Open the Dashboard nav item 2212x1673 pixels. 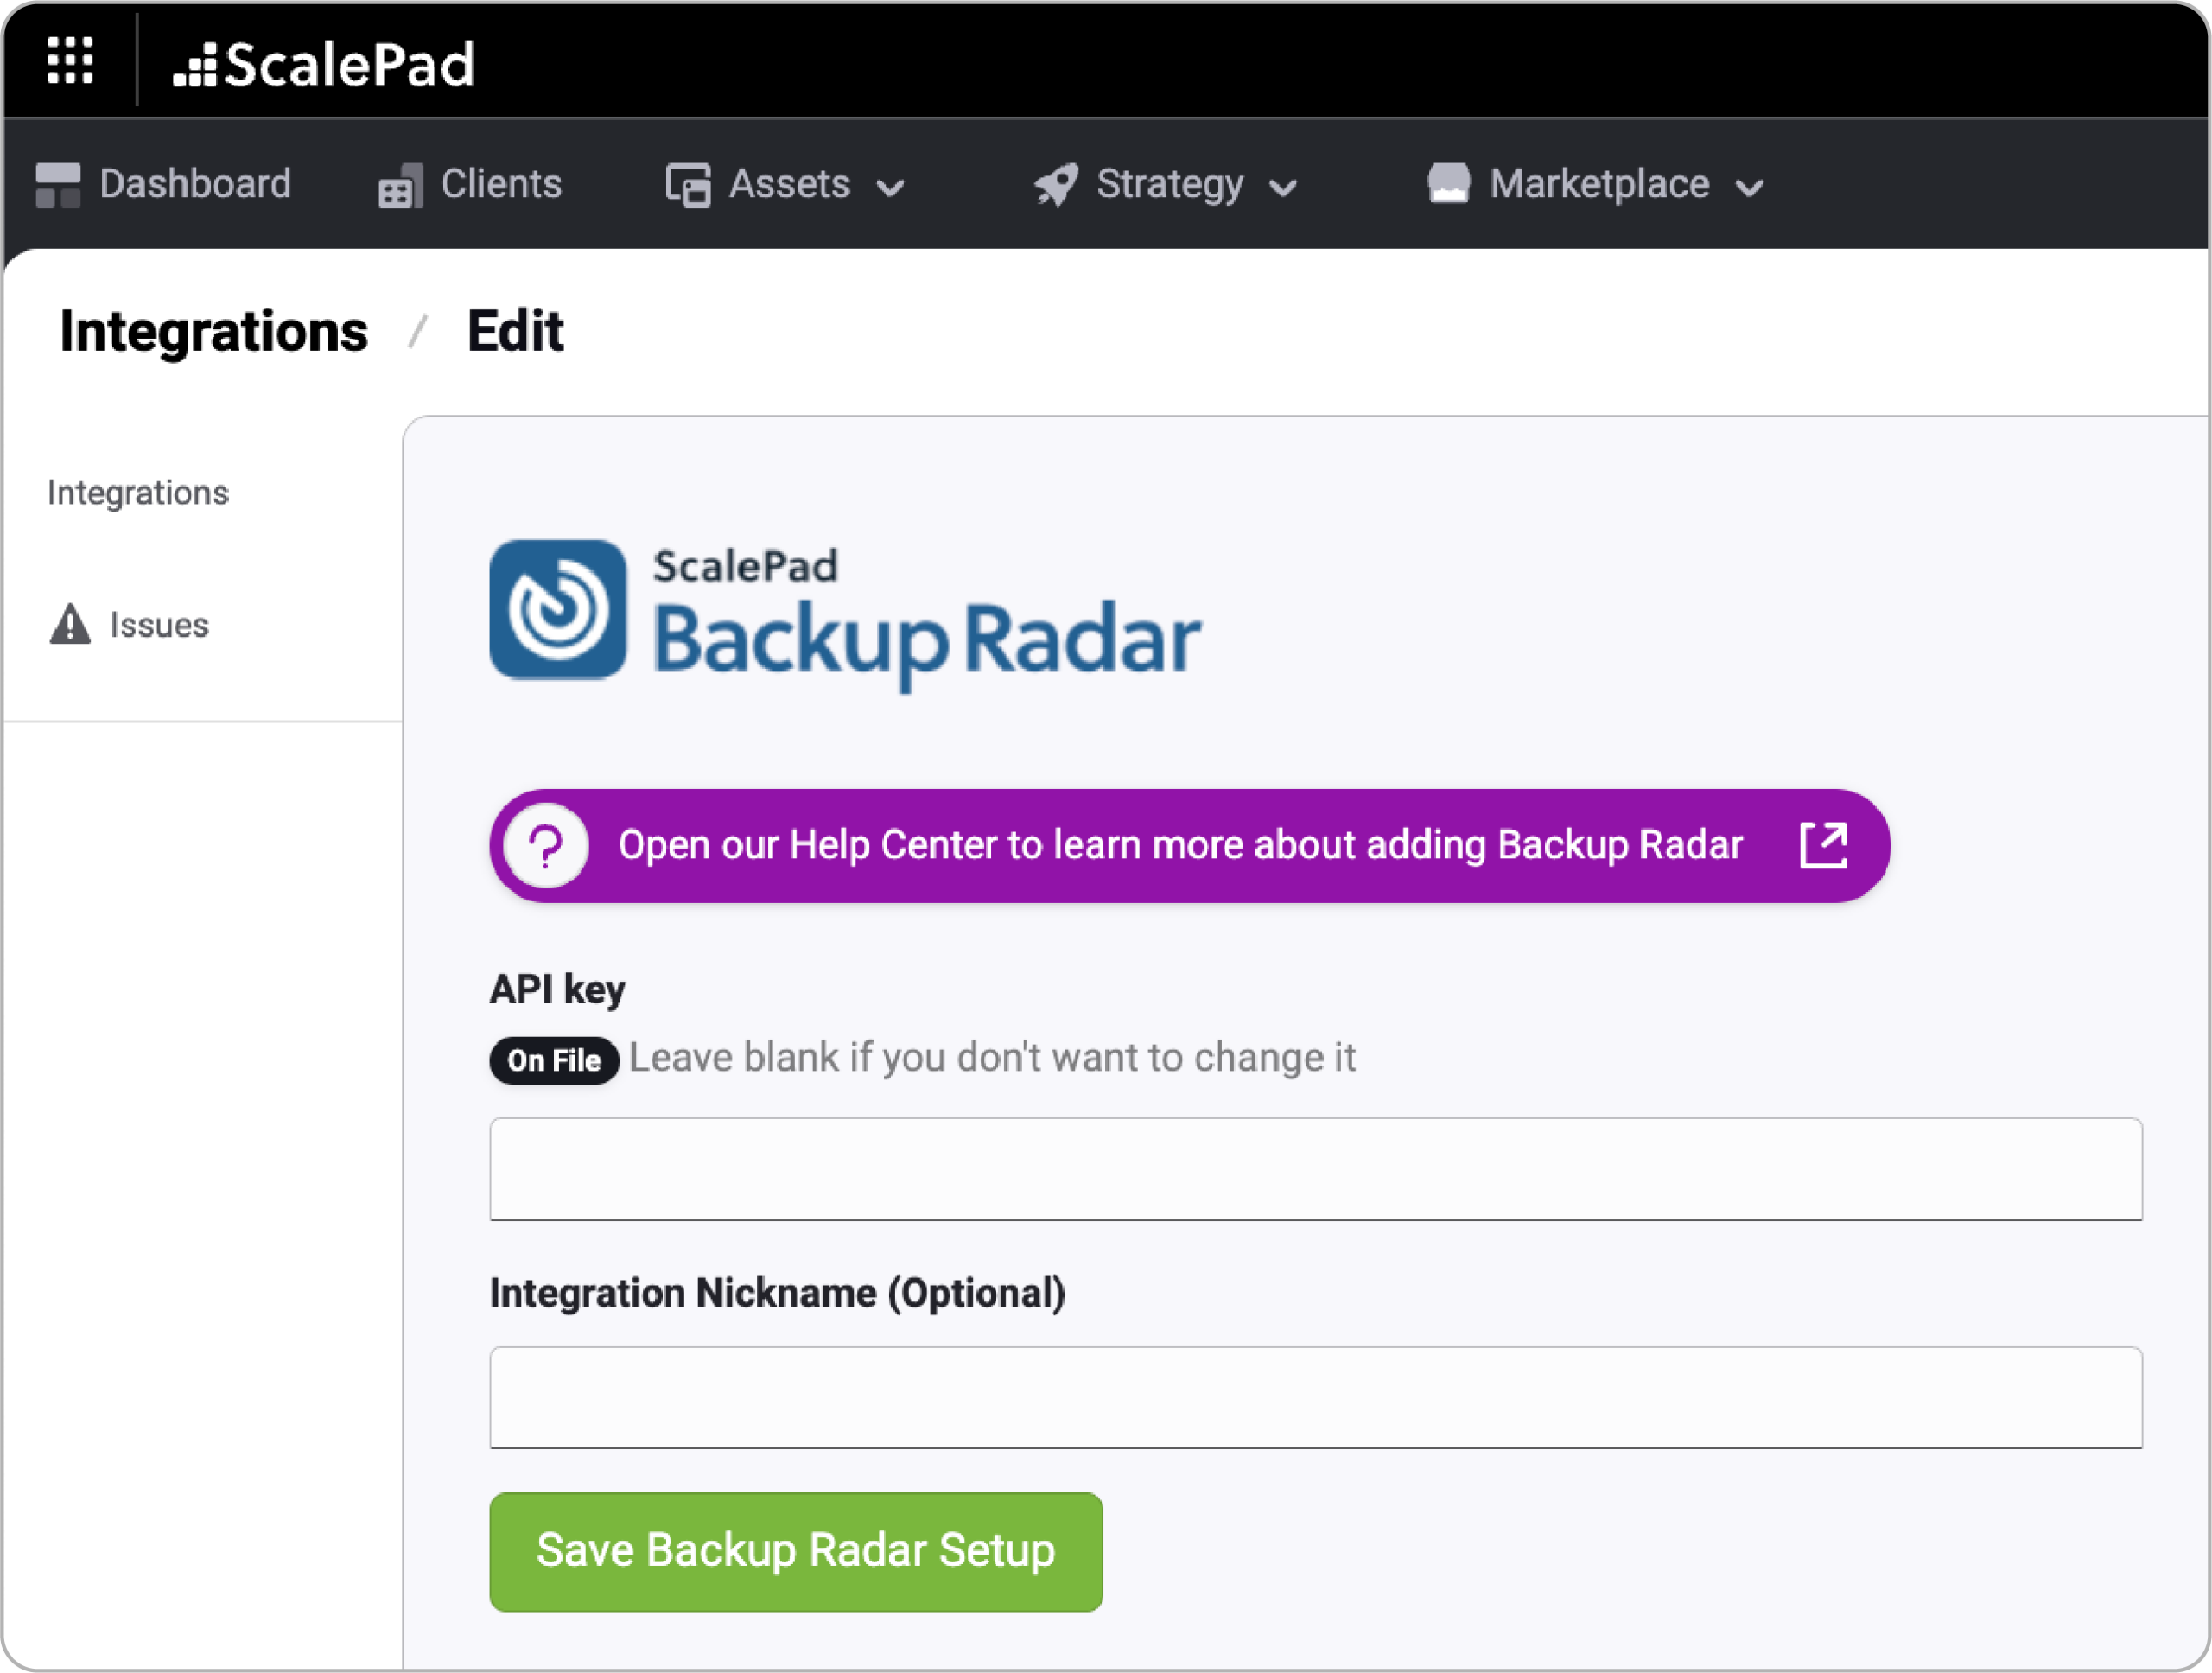163,185
